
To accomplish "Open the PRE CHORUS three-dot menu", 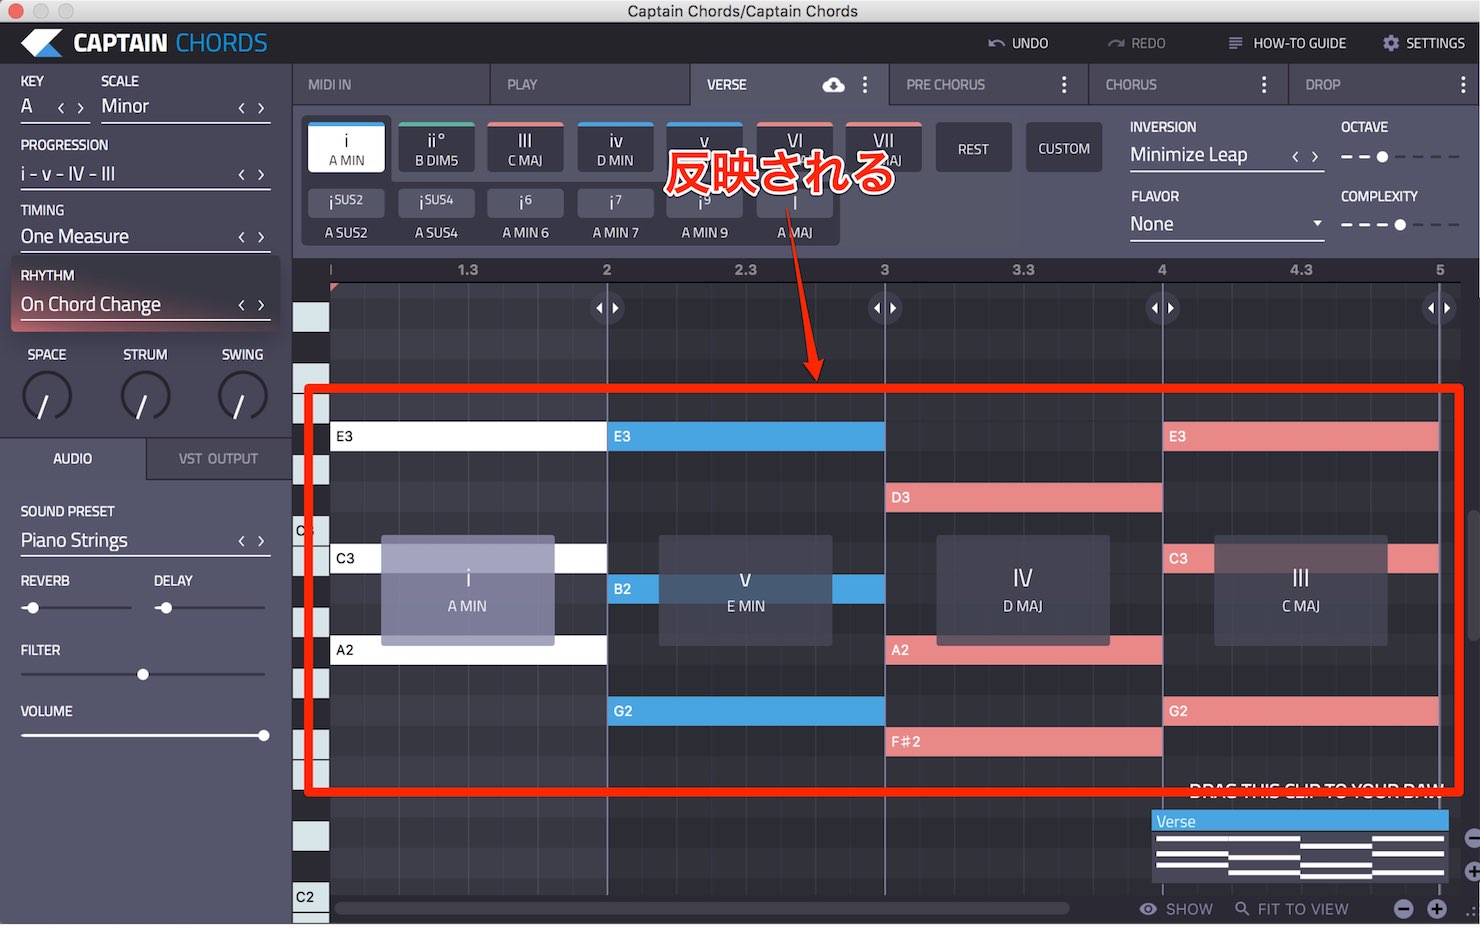I will [1064, 85].
